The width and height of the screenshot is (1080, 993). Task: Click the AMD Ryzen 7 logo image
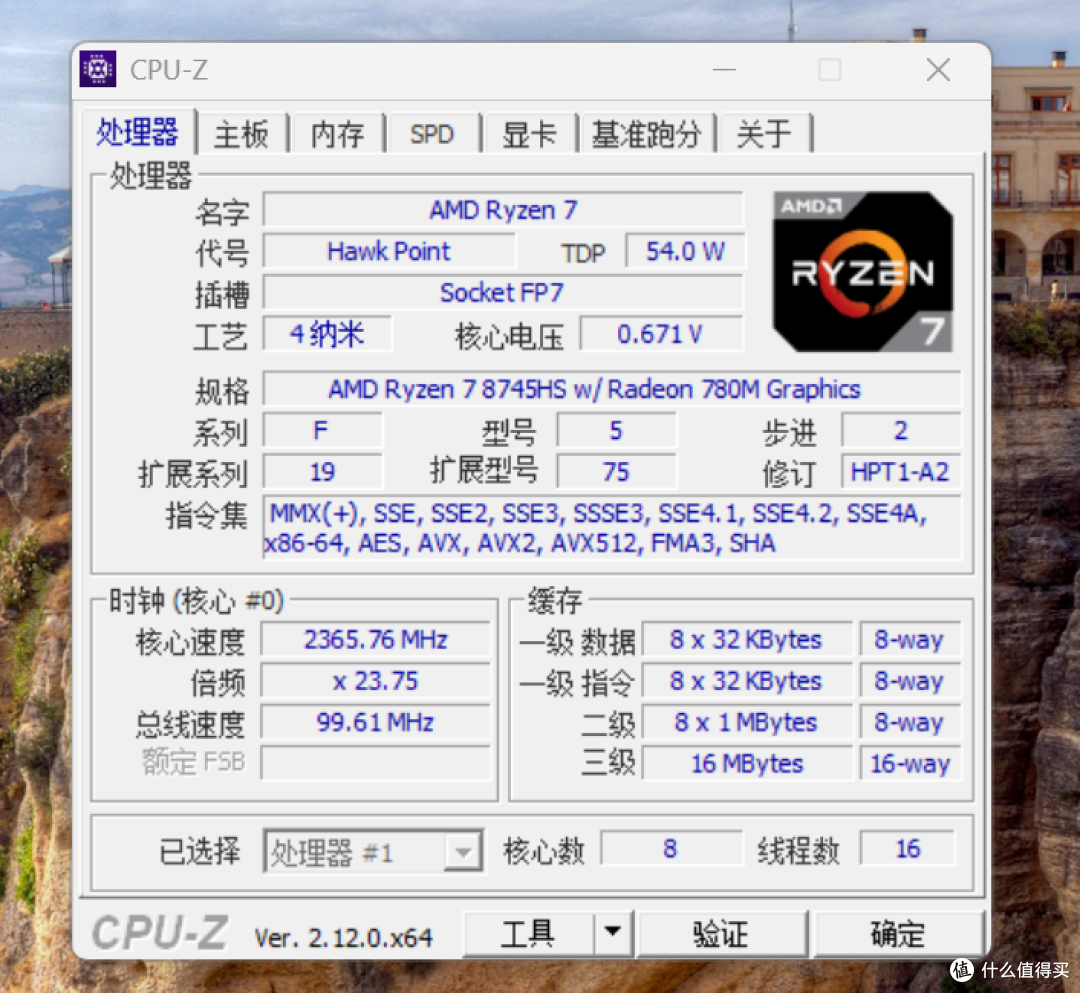click(x=863, y=271)
